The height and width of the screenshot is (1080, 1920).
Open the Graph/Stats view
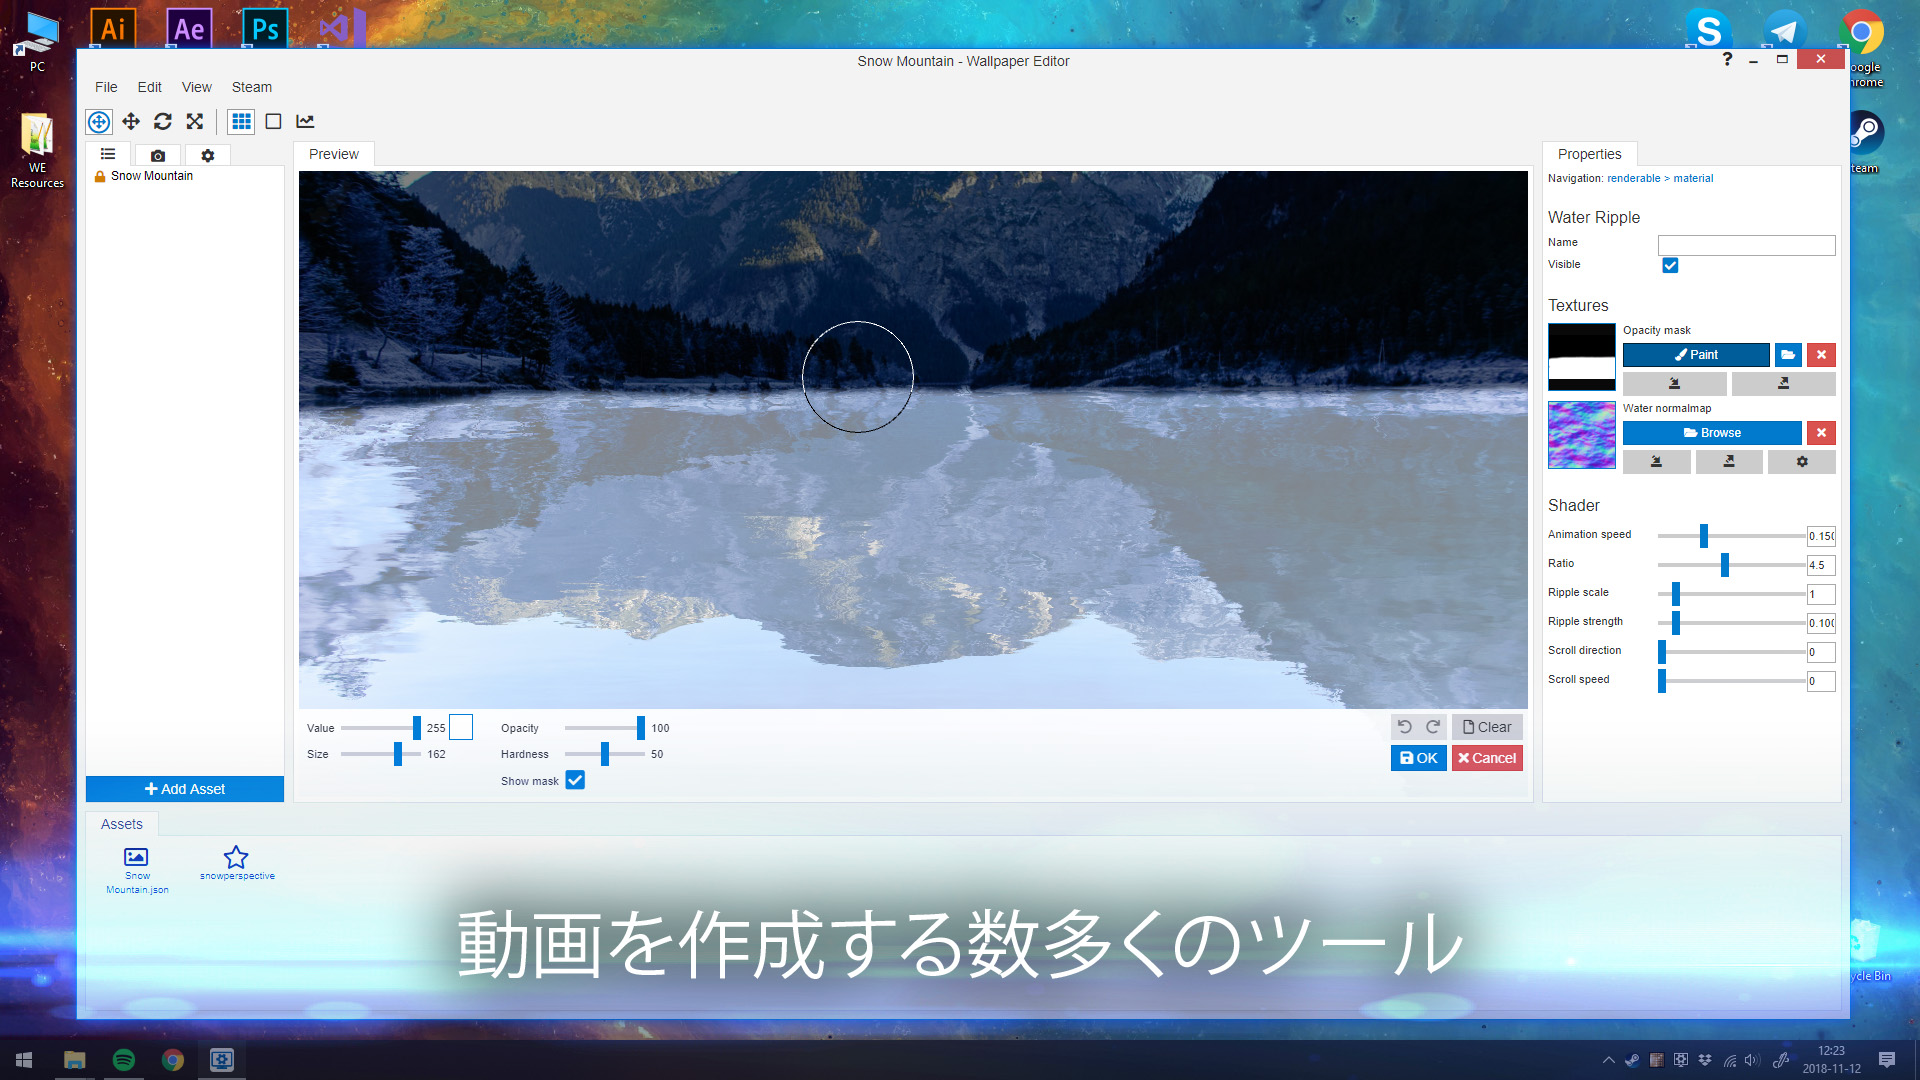pyautogui.click(x=306, y=121)
